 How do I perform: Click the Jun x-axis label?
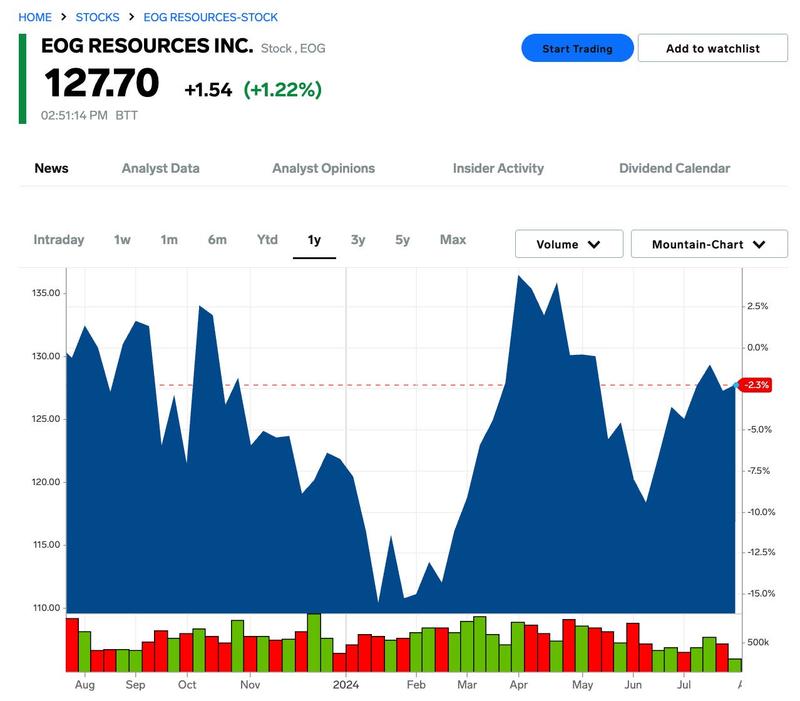[x=633, y=685]
